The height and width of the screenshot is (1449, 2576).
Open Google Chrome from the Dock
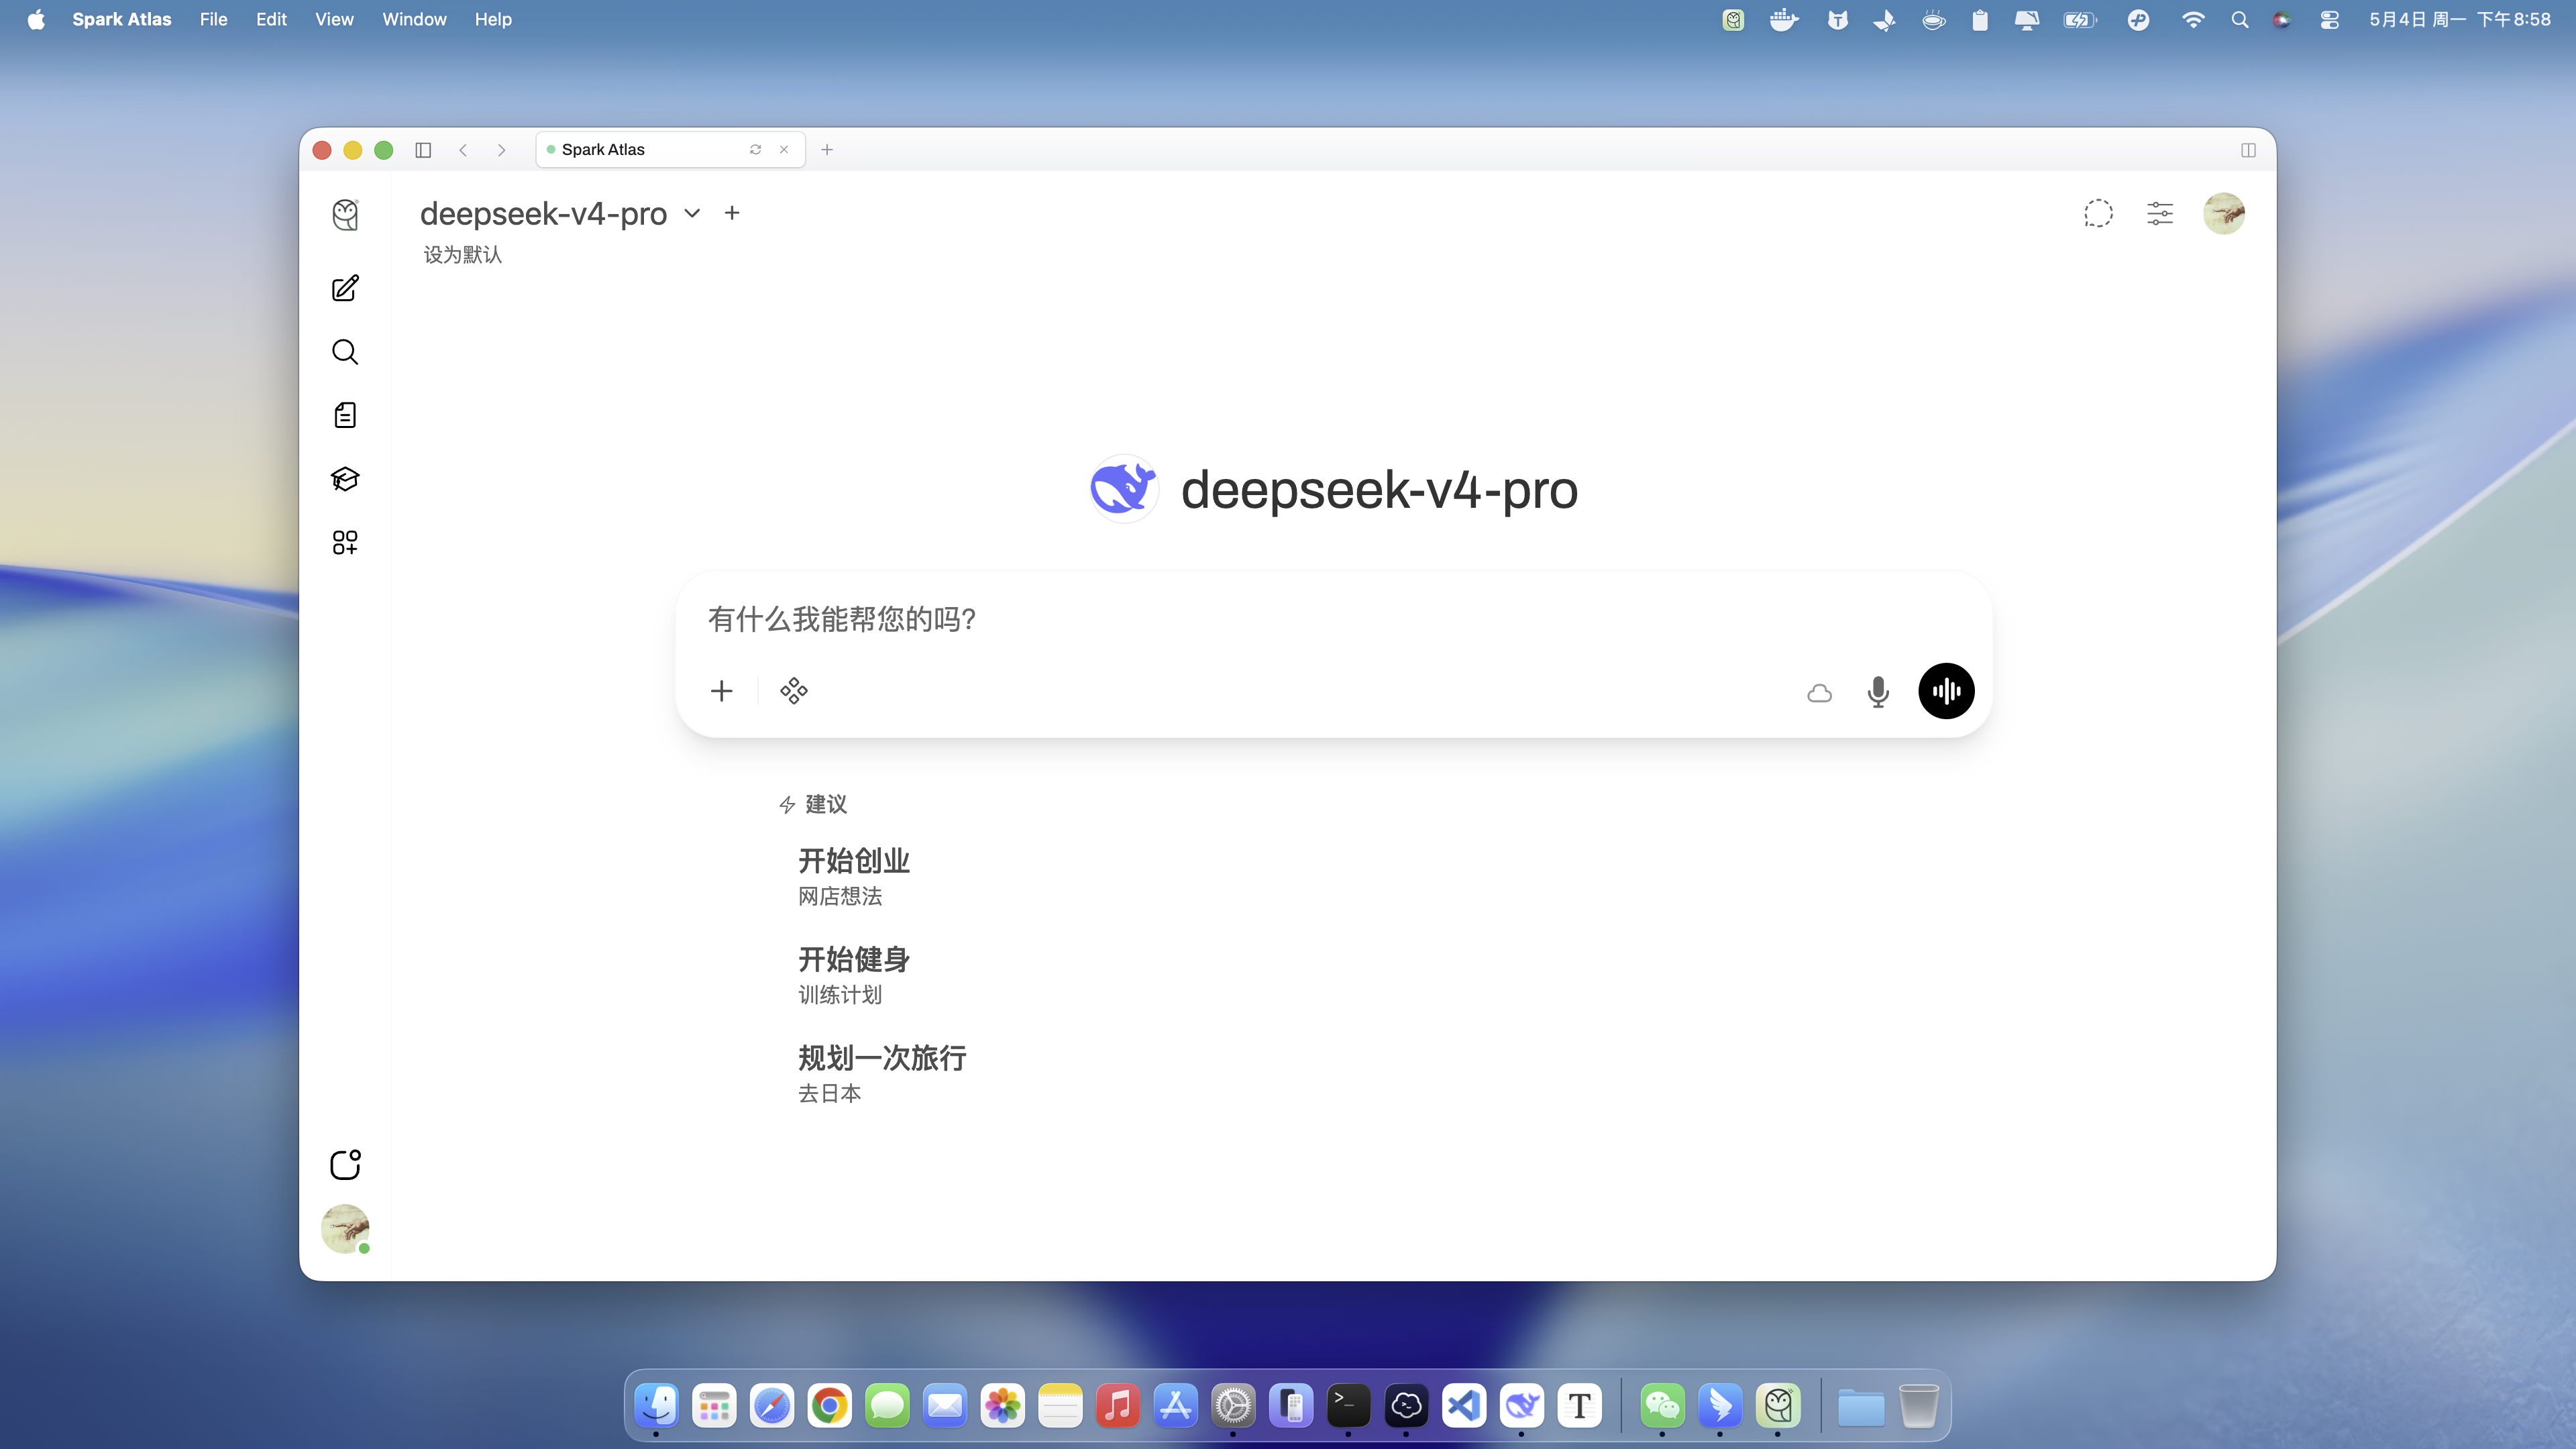tap(830, 1406)
